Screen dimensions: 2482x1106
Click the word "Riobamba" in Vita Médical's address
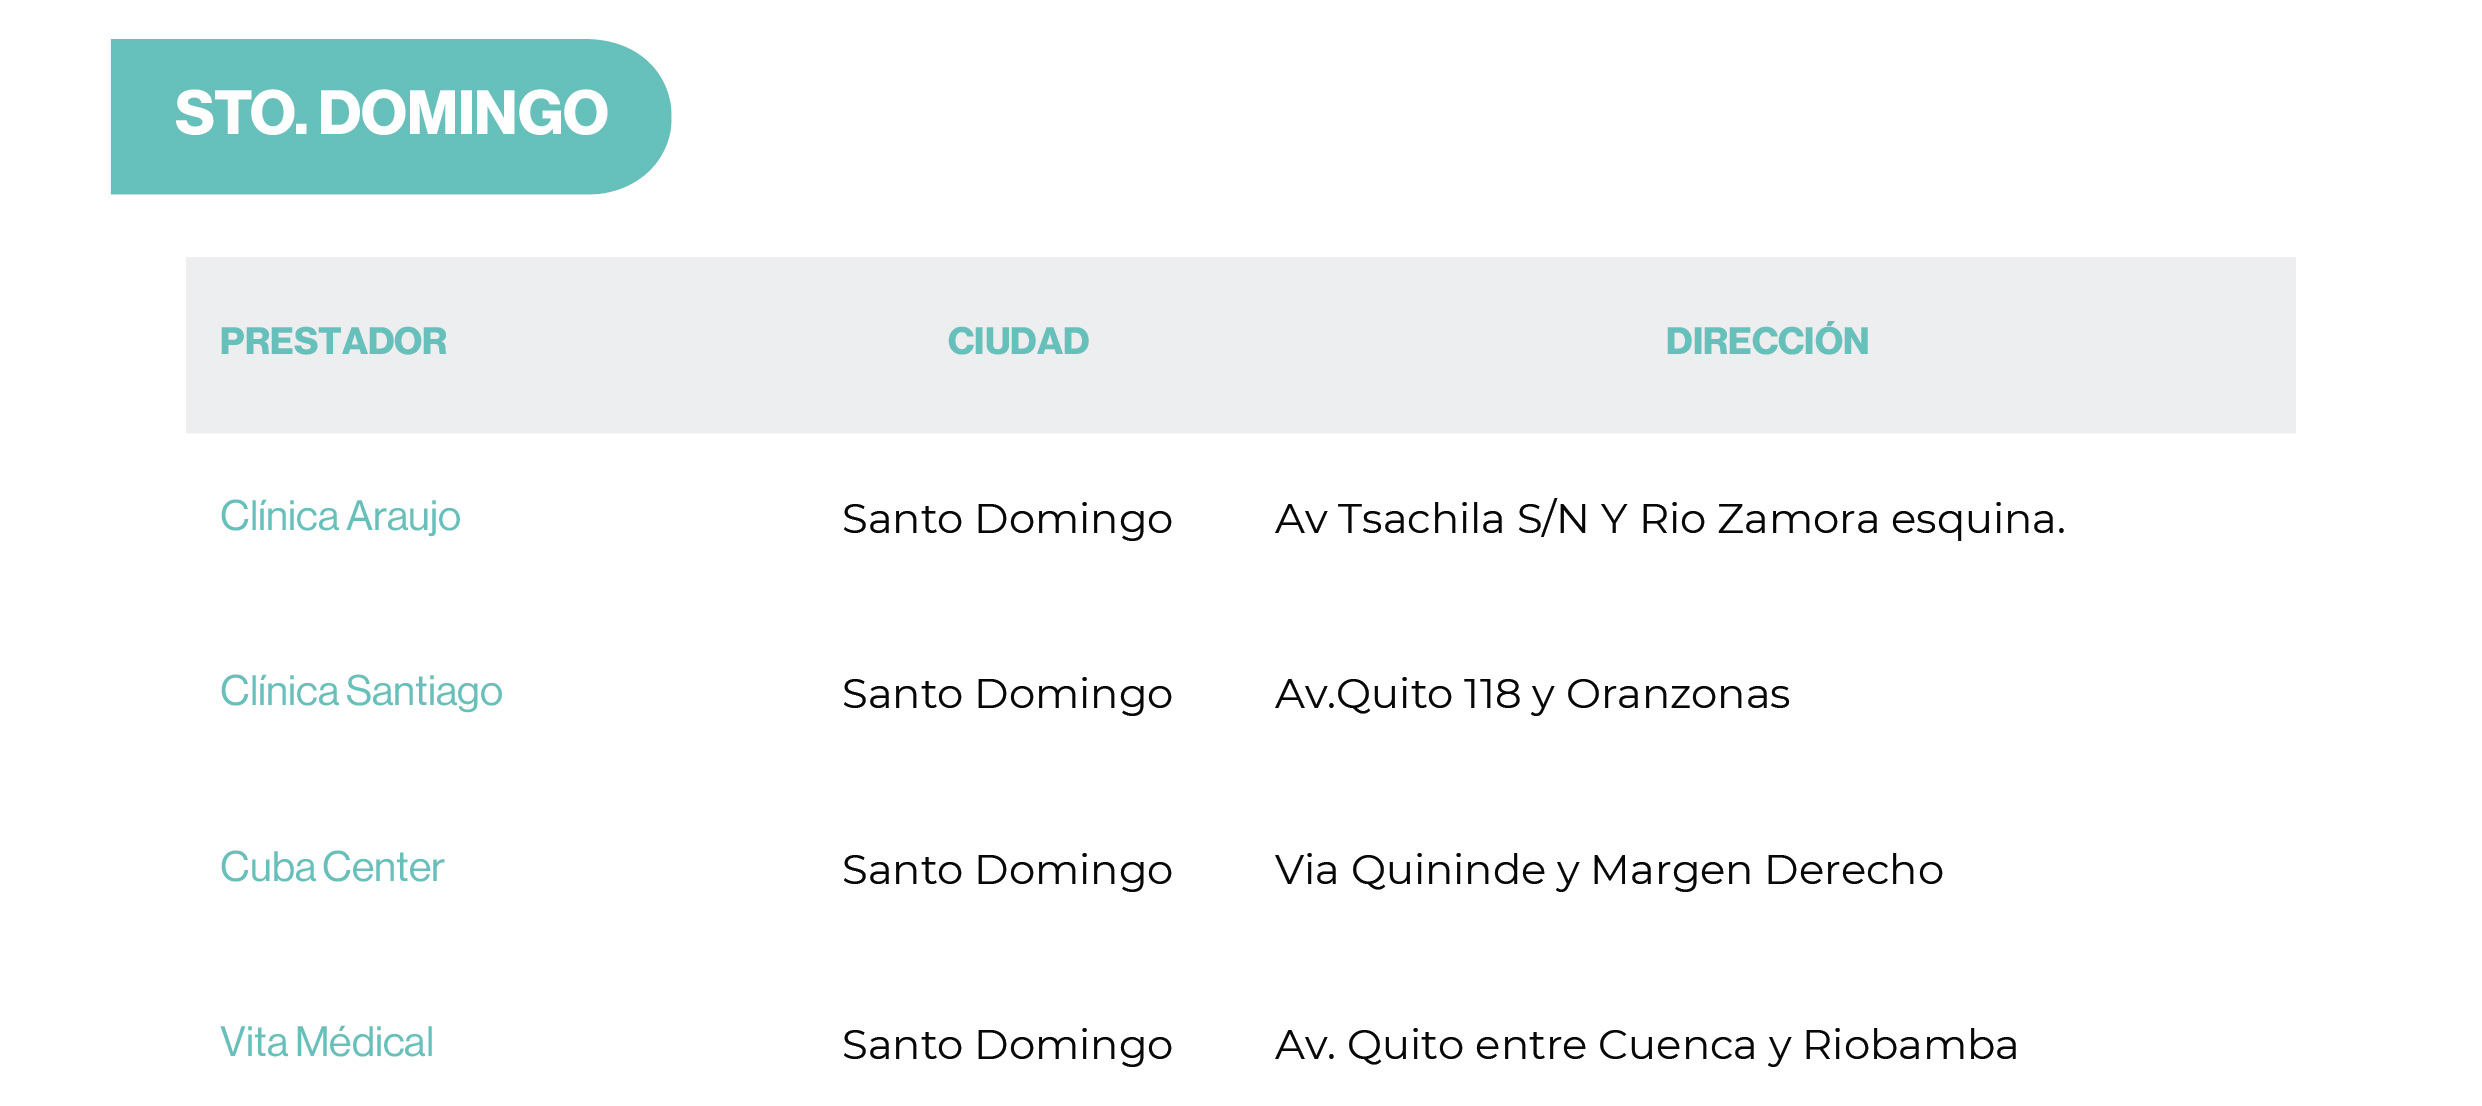[1910, 1046]
